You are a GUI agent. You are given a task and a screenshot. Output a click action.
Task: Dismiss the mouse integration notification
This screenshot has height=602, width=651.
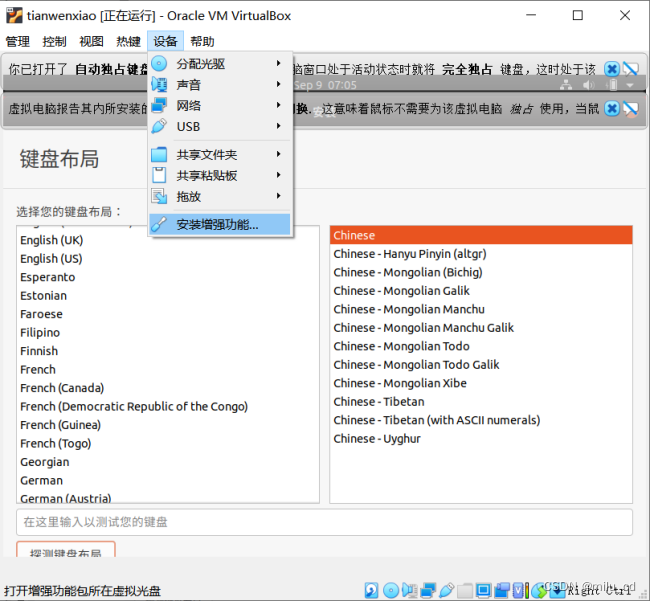coord(611,109)
